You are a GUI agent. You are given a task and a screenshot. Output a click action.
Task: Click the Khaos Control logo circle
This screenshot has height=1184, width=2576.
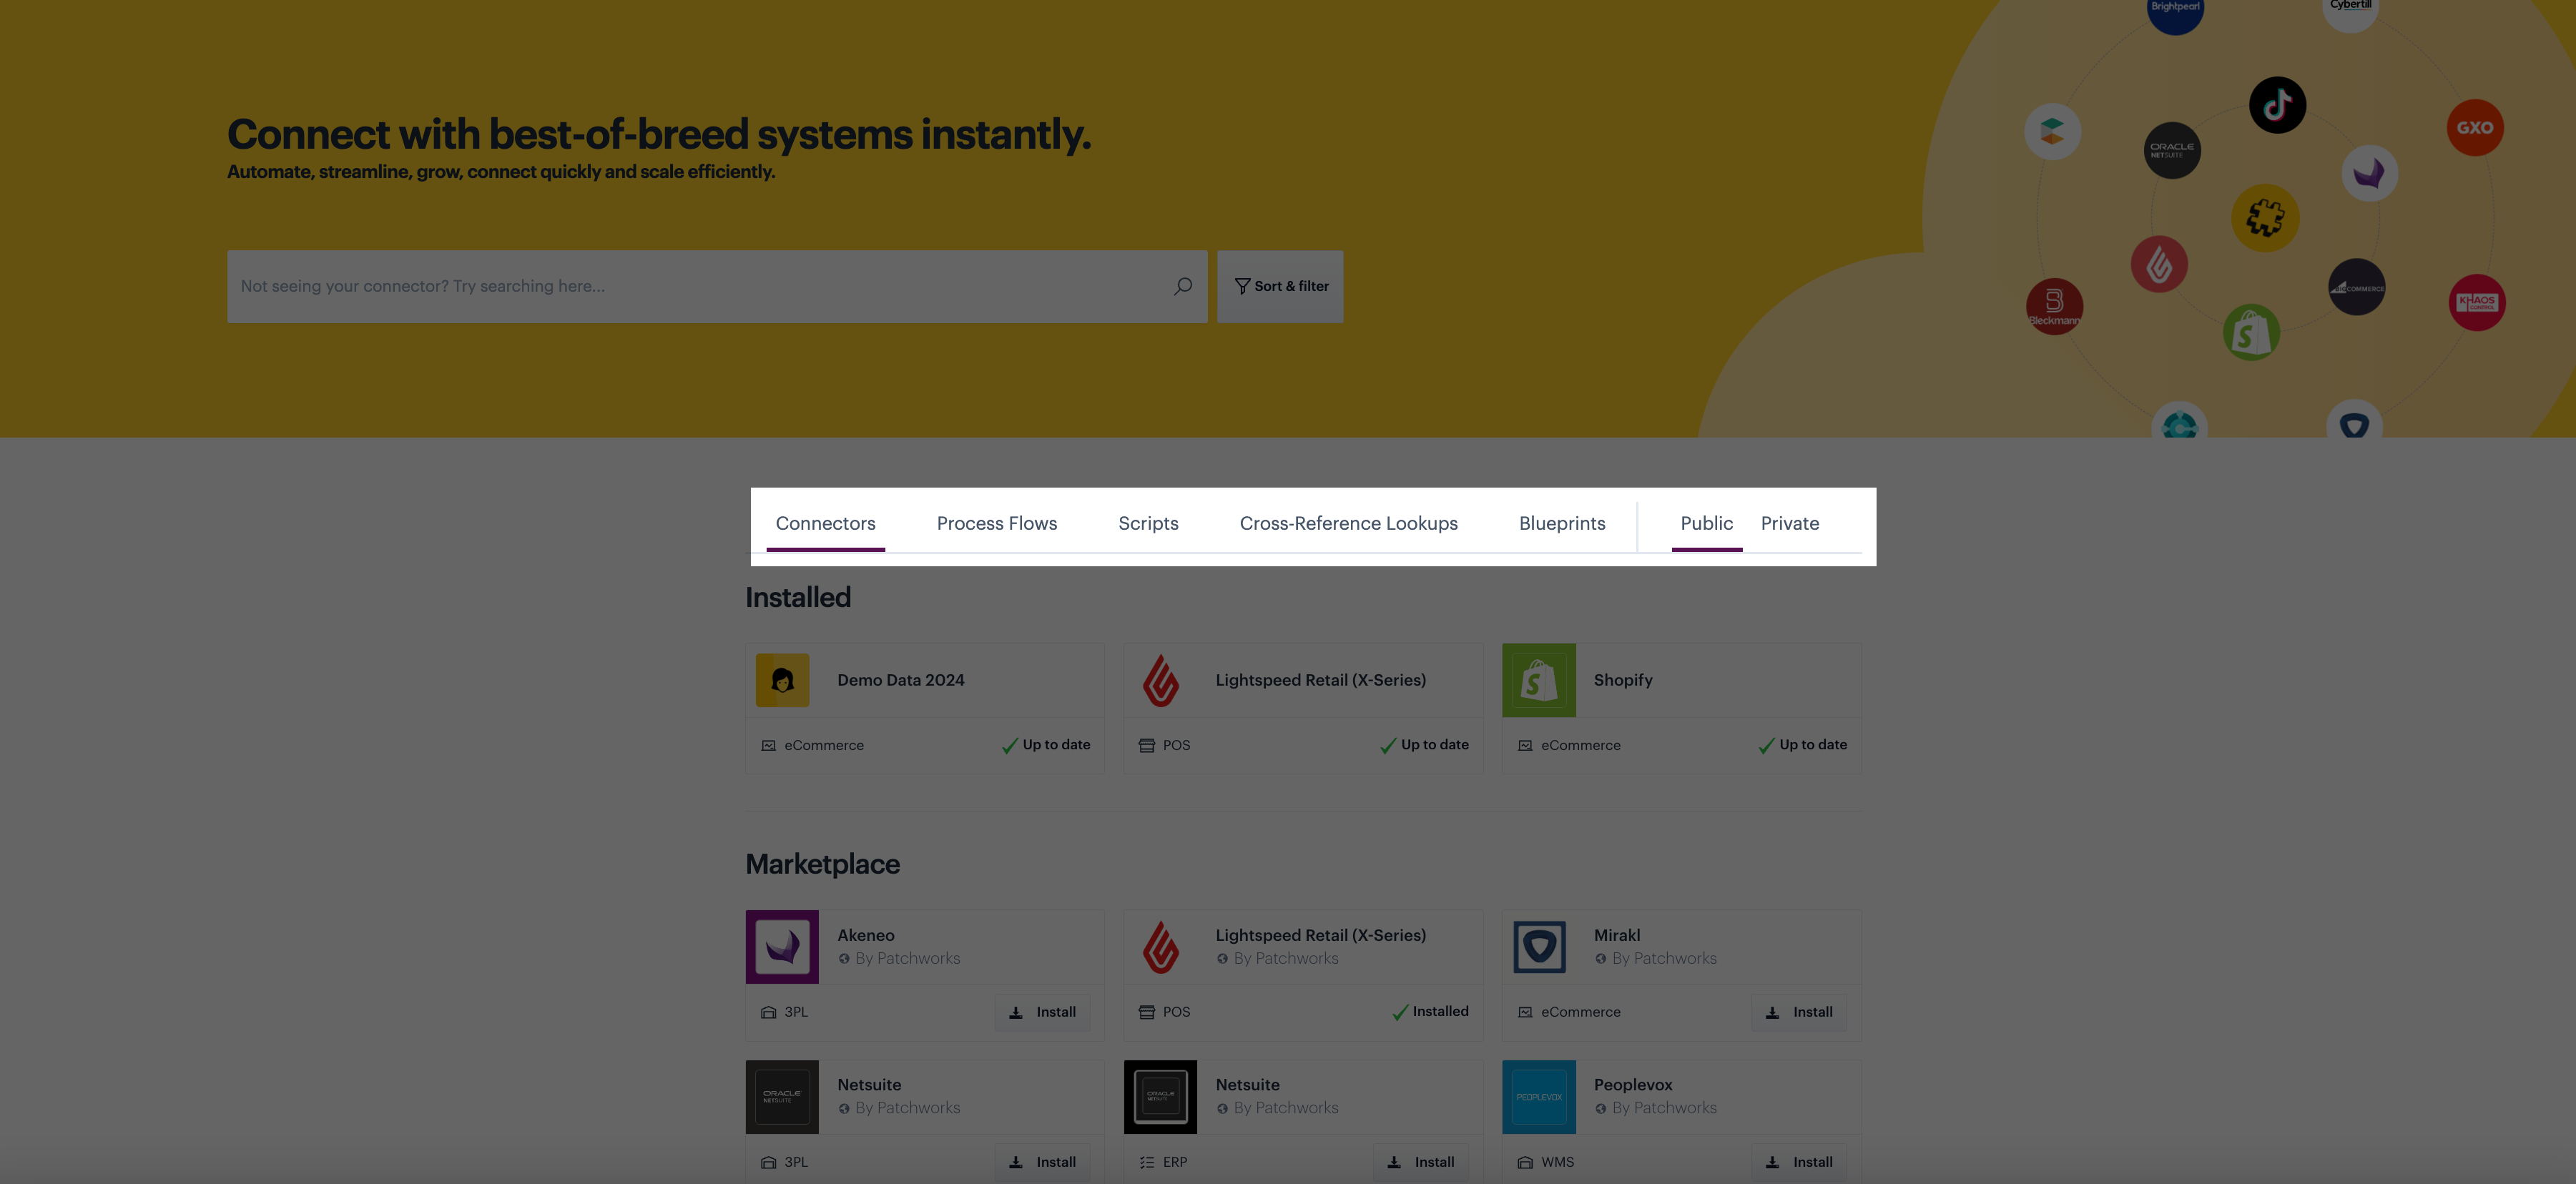point(2476,302)
